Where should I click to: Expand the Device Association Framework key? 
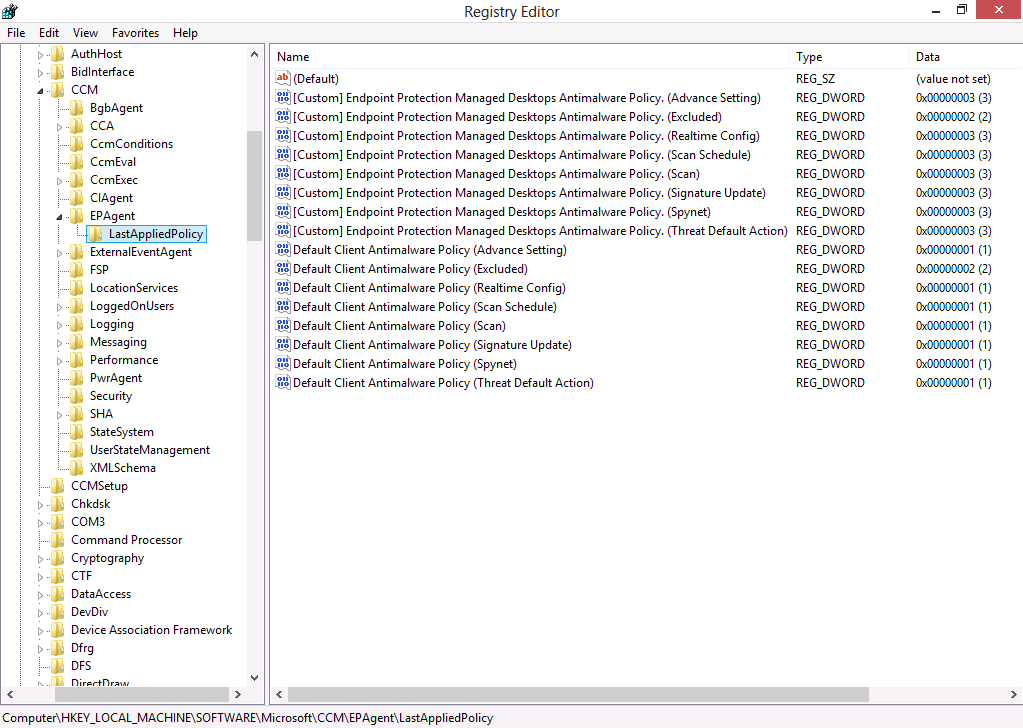(x=40, y=631)
